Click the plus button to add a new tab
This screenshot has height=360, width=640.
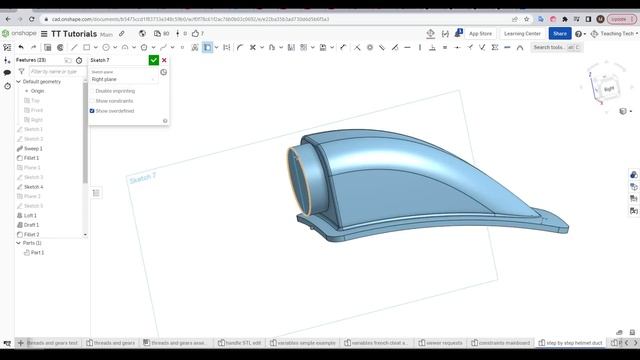point(20,343)
